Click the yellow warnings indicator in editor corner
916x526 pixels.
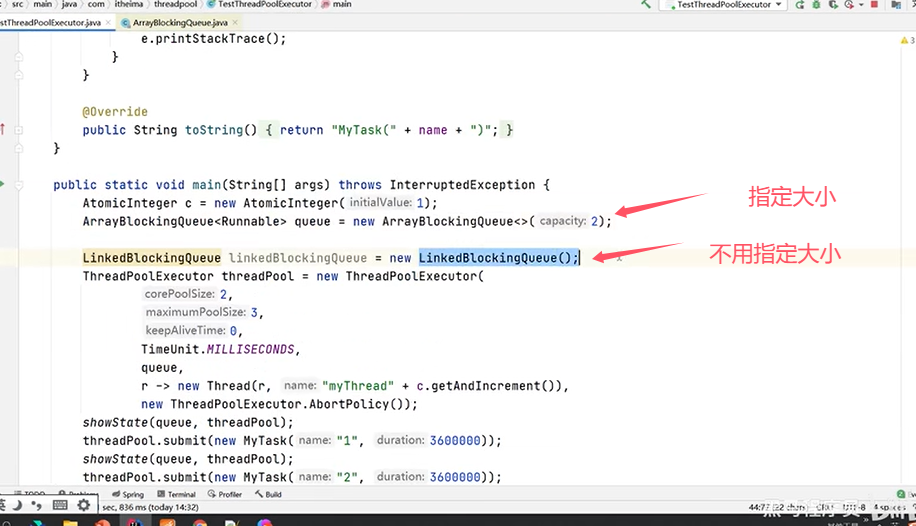[907, 40]
